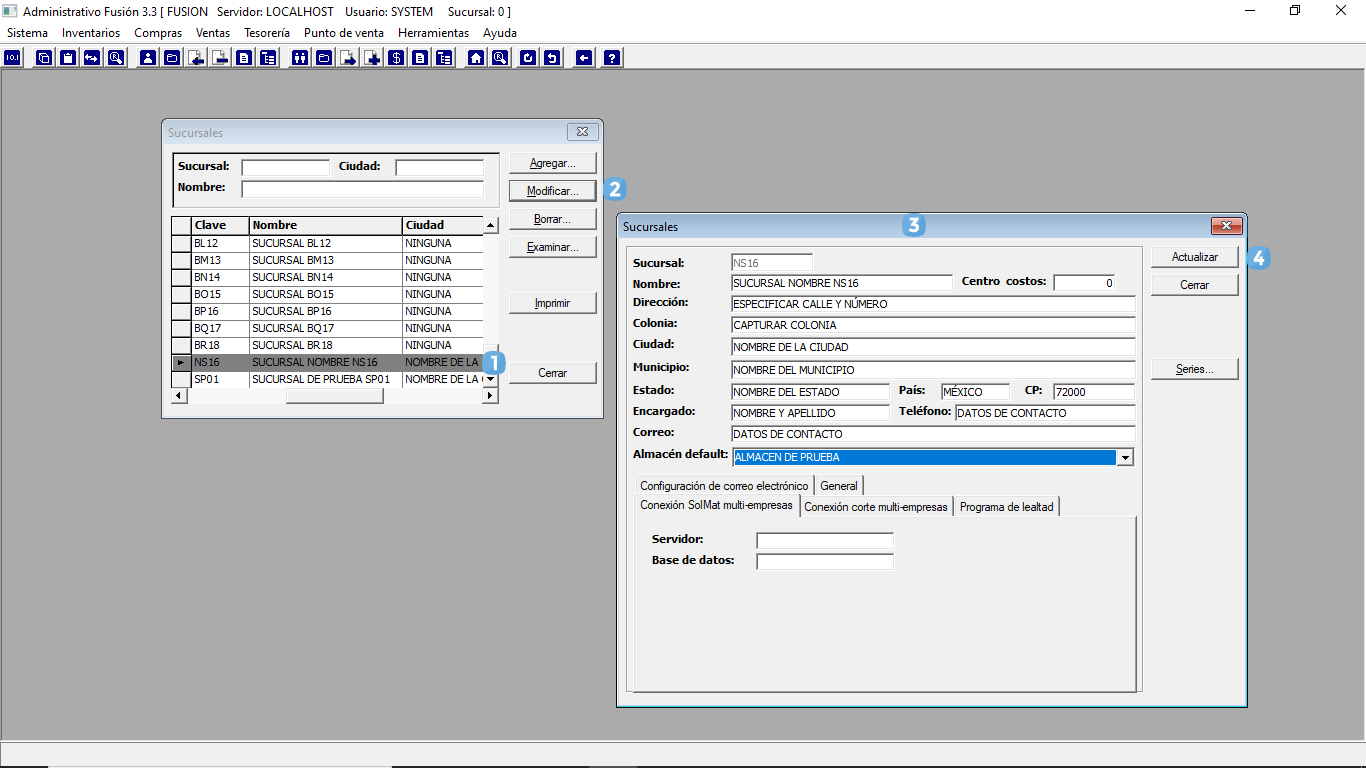Open Conexión corte multi-empresas tab
The width and height of the screenshot is (1366, 768).
tap(876, 507)
